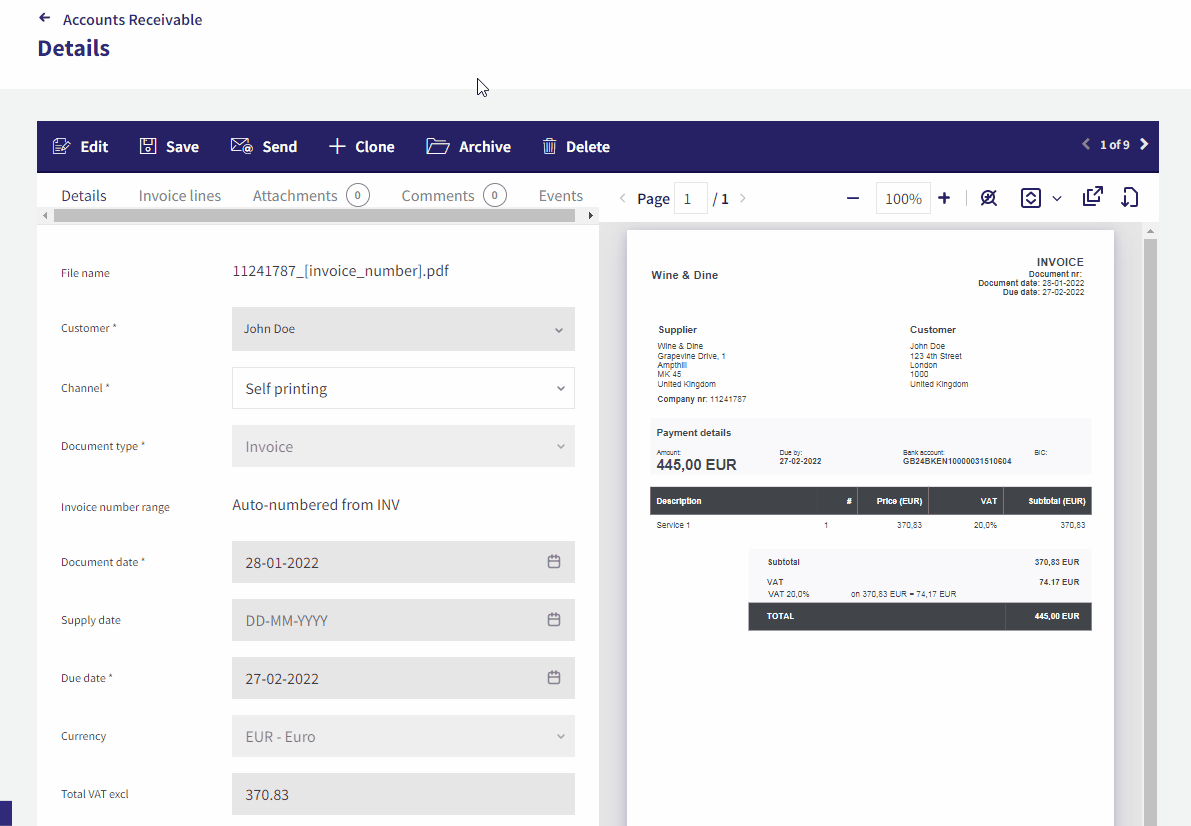The height and width of the screenshot is (826, 1191).
Task: Go to next record arrow beside 1 of 9
Action: (1144, 144)
